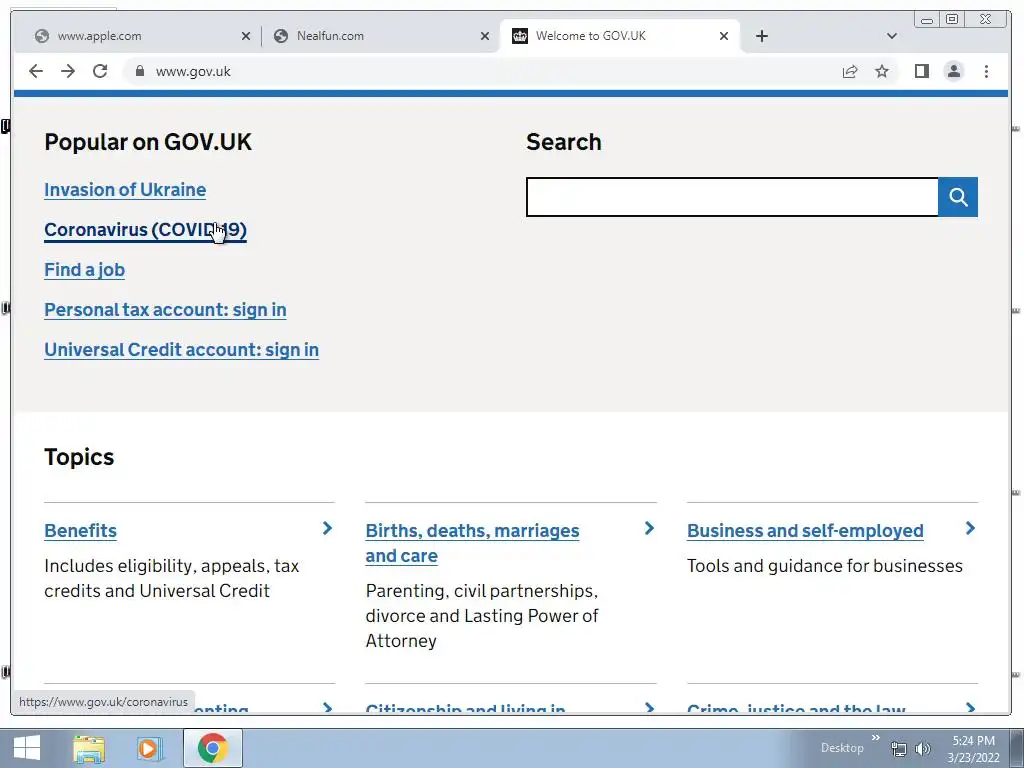Click the GOV.UK search text field
This screenshot has height=768, width=1024.
tap(732, 197)
